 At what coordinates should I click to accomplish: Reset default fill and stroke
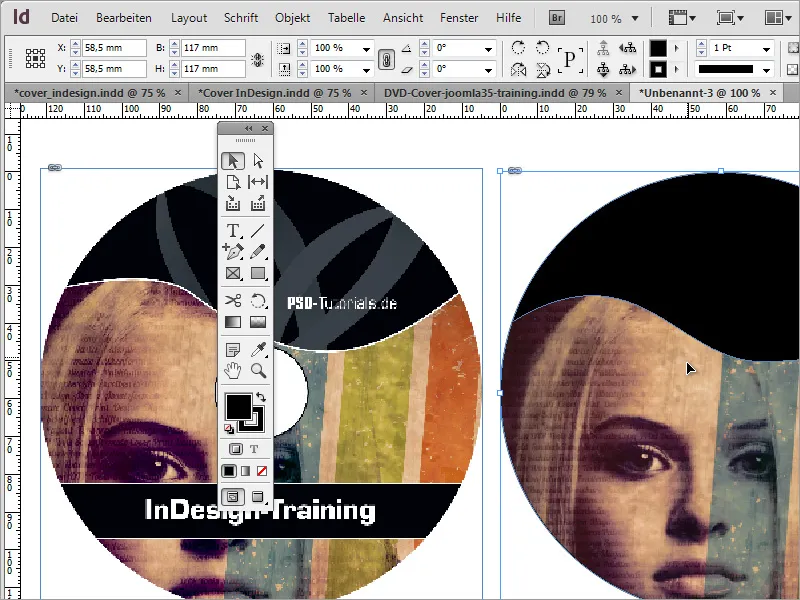(x=229, y=429)
